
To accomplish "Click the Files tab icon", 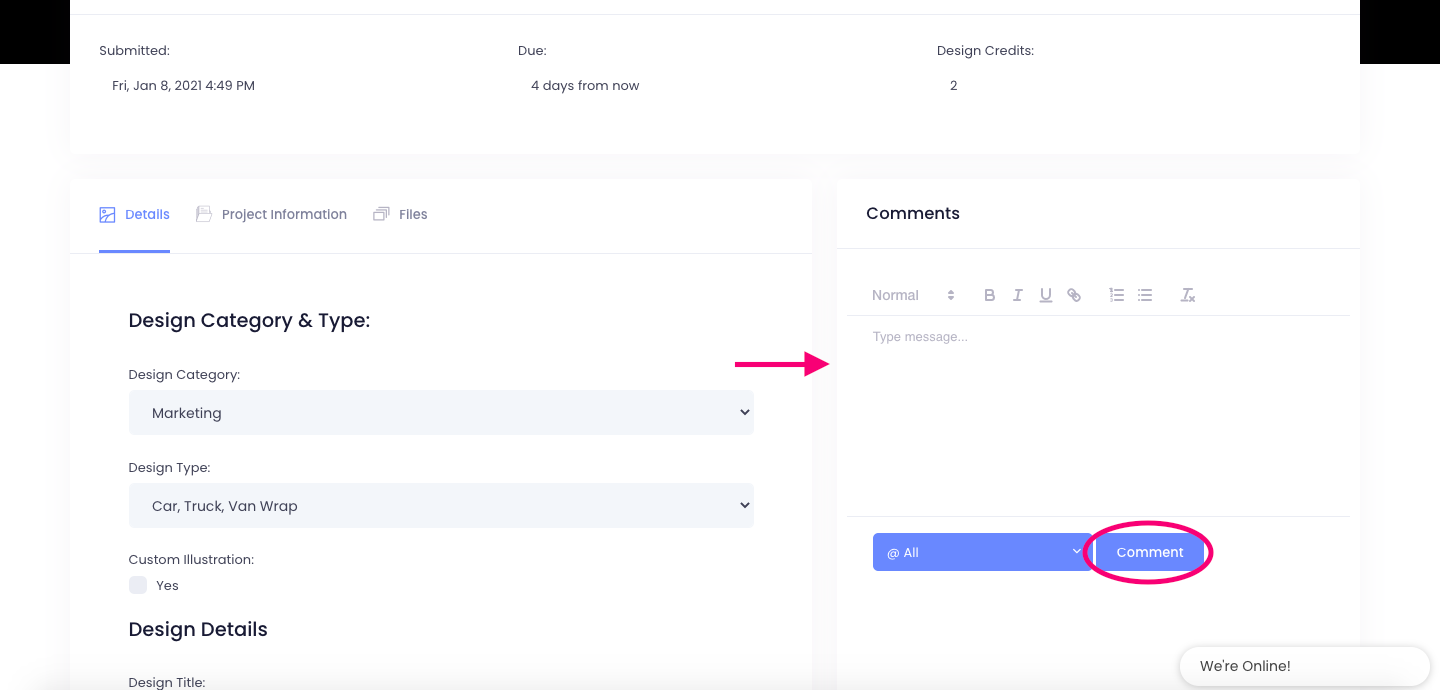I will click(381, 214).
